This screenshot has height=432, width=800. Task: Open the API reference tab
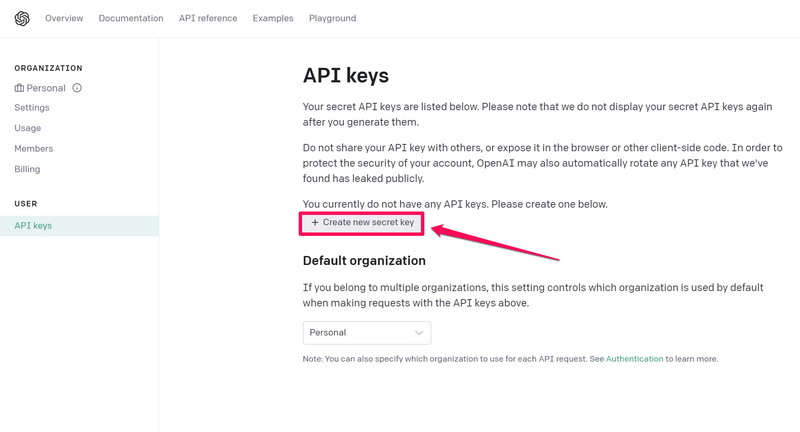pos(208,18)
